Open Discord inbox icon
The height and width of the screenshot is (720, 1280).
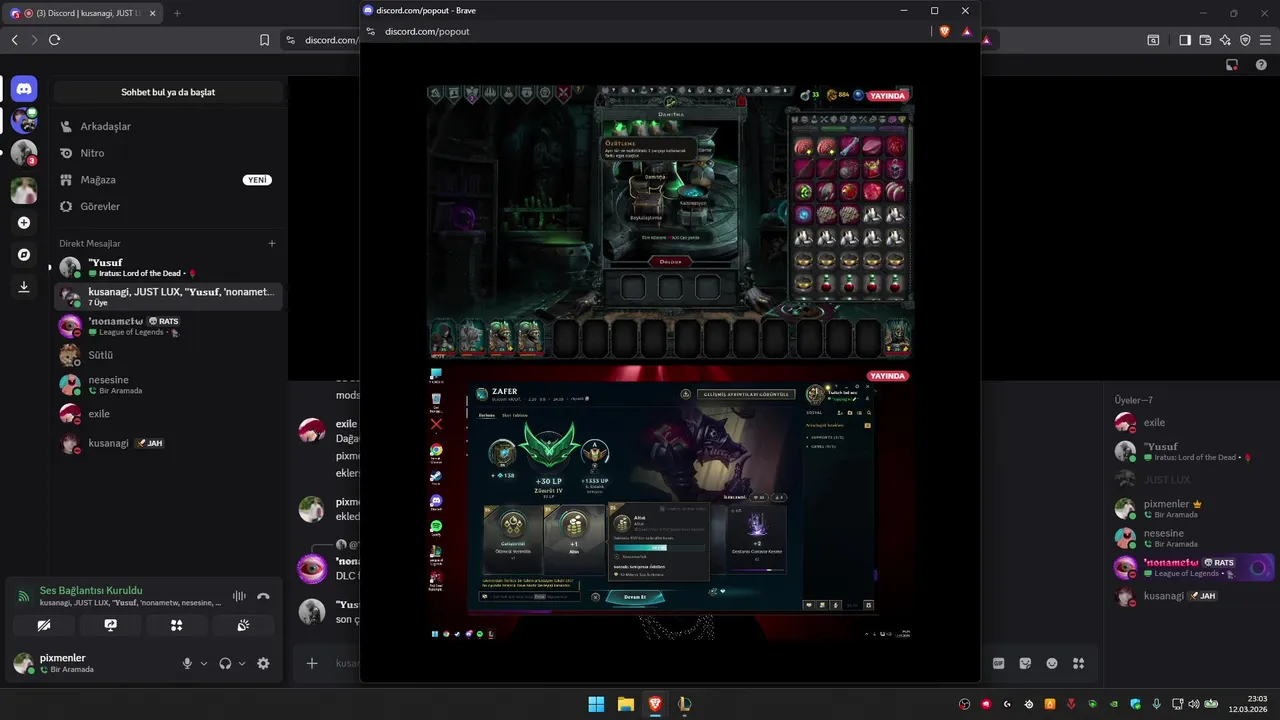[x=1233, y=64]
